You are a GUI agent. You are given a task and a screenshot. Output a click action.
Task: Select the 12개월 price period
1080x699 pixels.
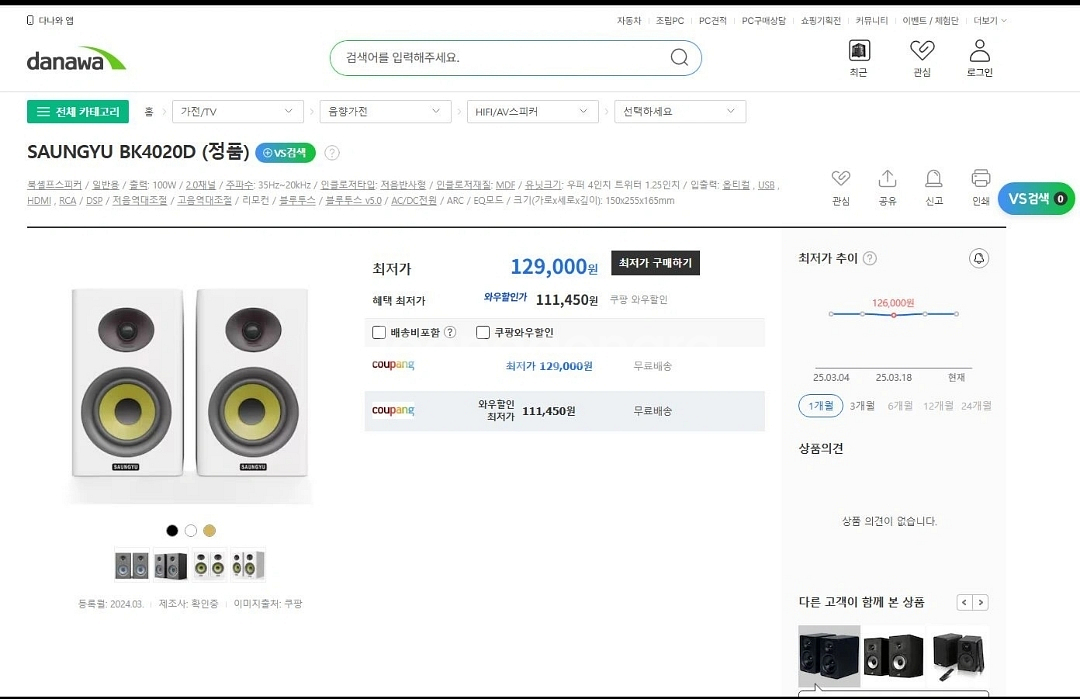[x=938, y=406]
